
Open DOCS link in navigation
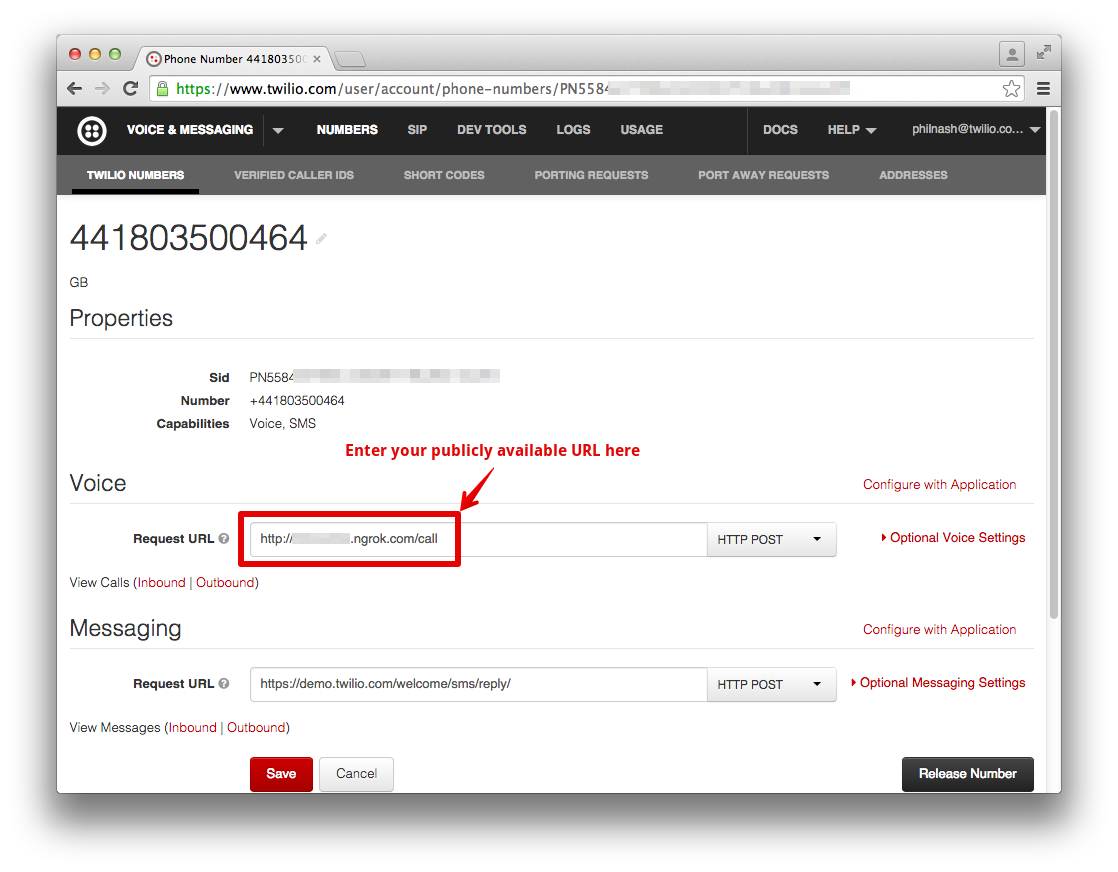tap(780, 130)
